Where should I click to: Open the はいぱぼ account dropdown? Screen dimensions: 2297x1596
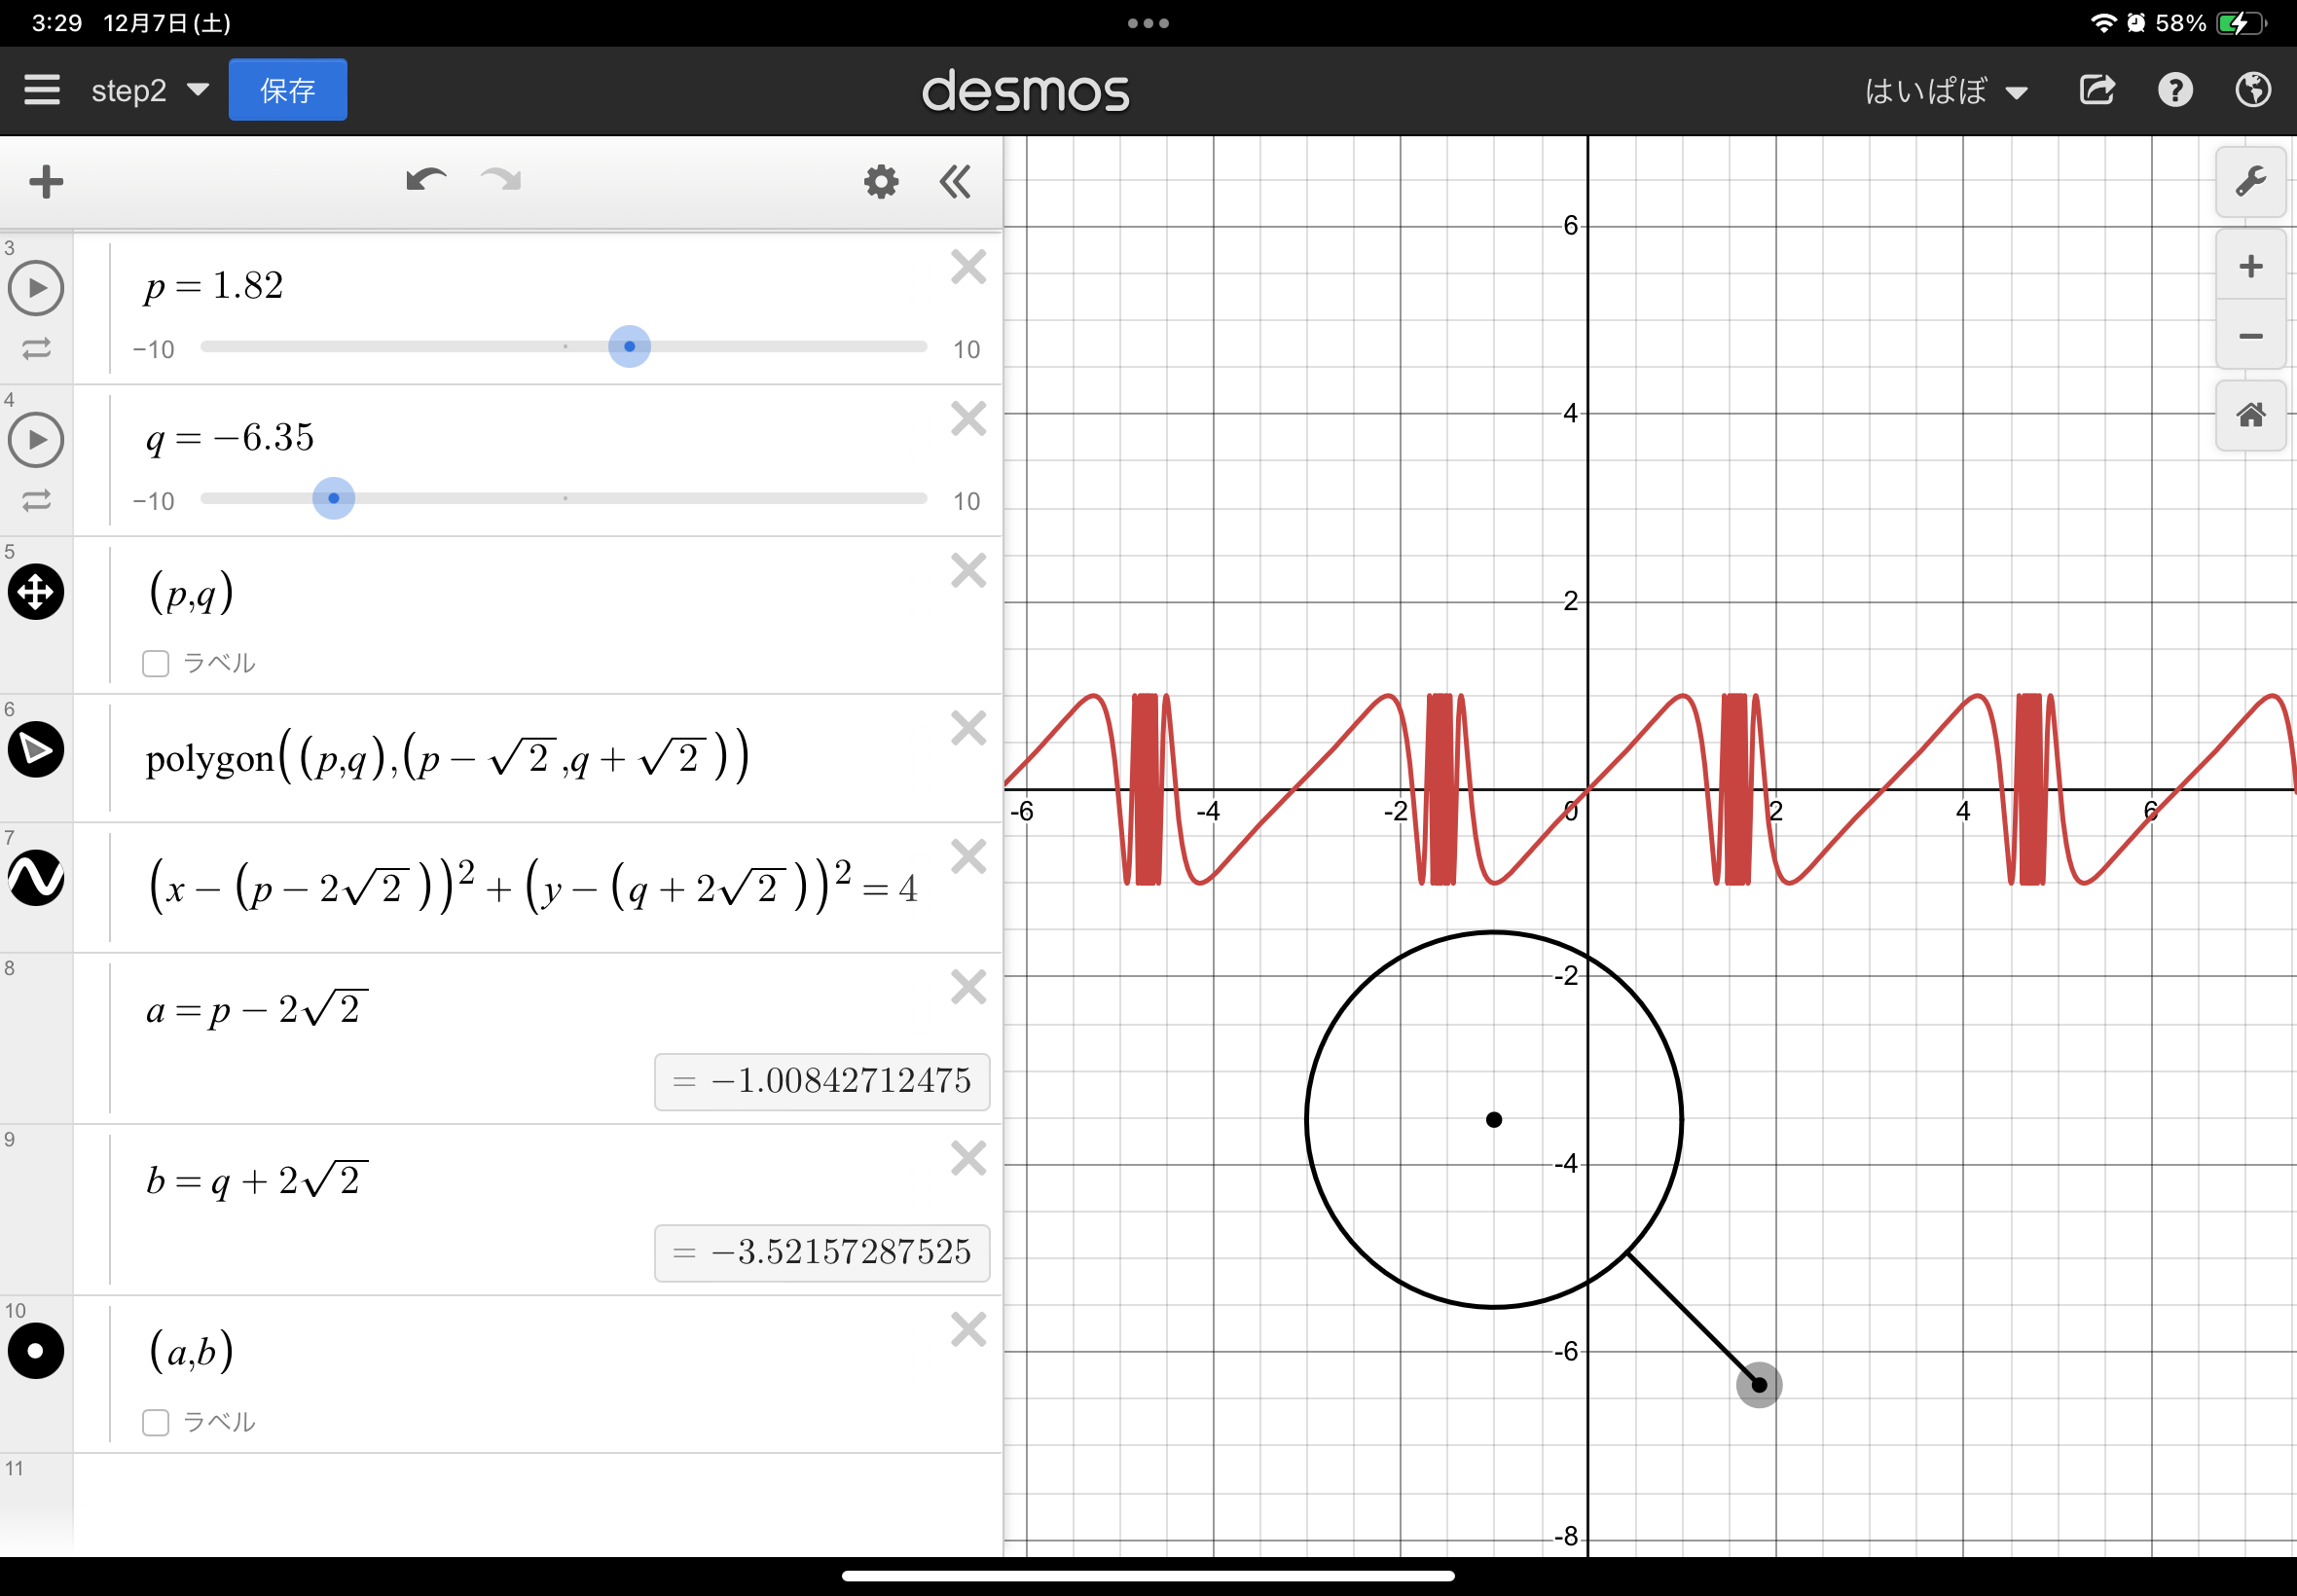coord(1945,91)
